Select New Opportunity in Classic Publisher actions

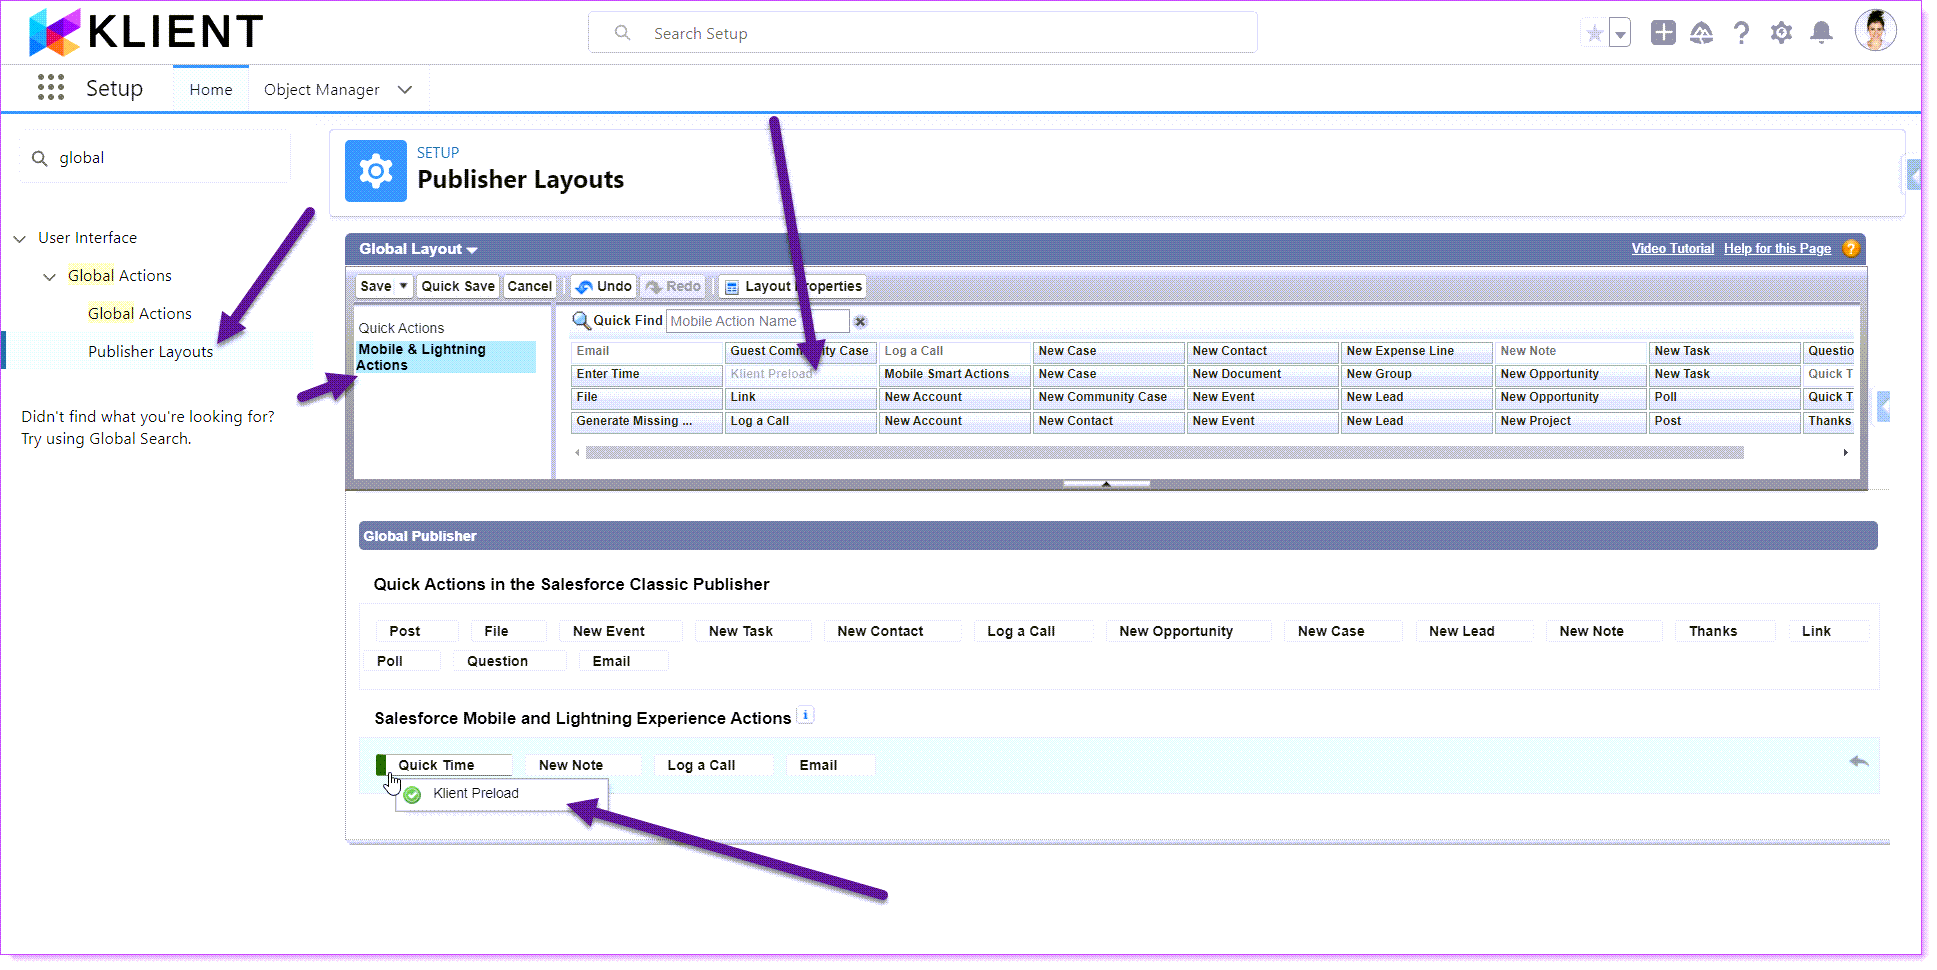(x=1188, y=632)
